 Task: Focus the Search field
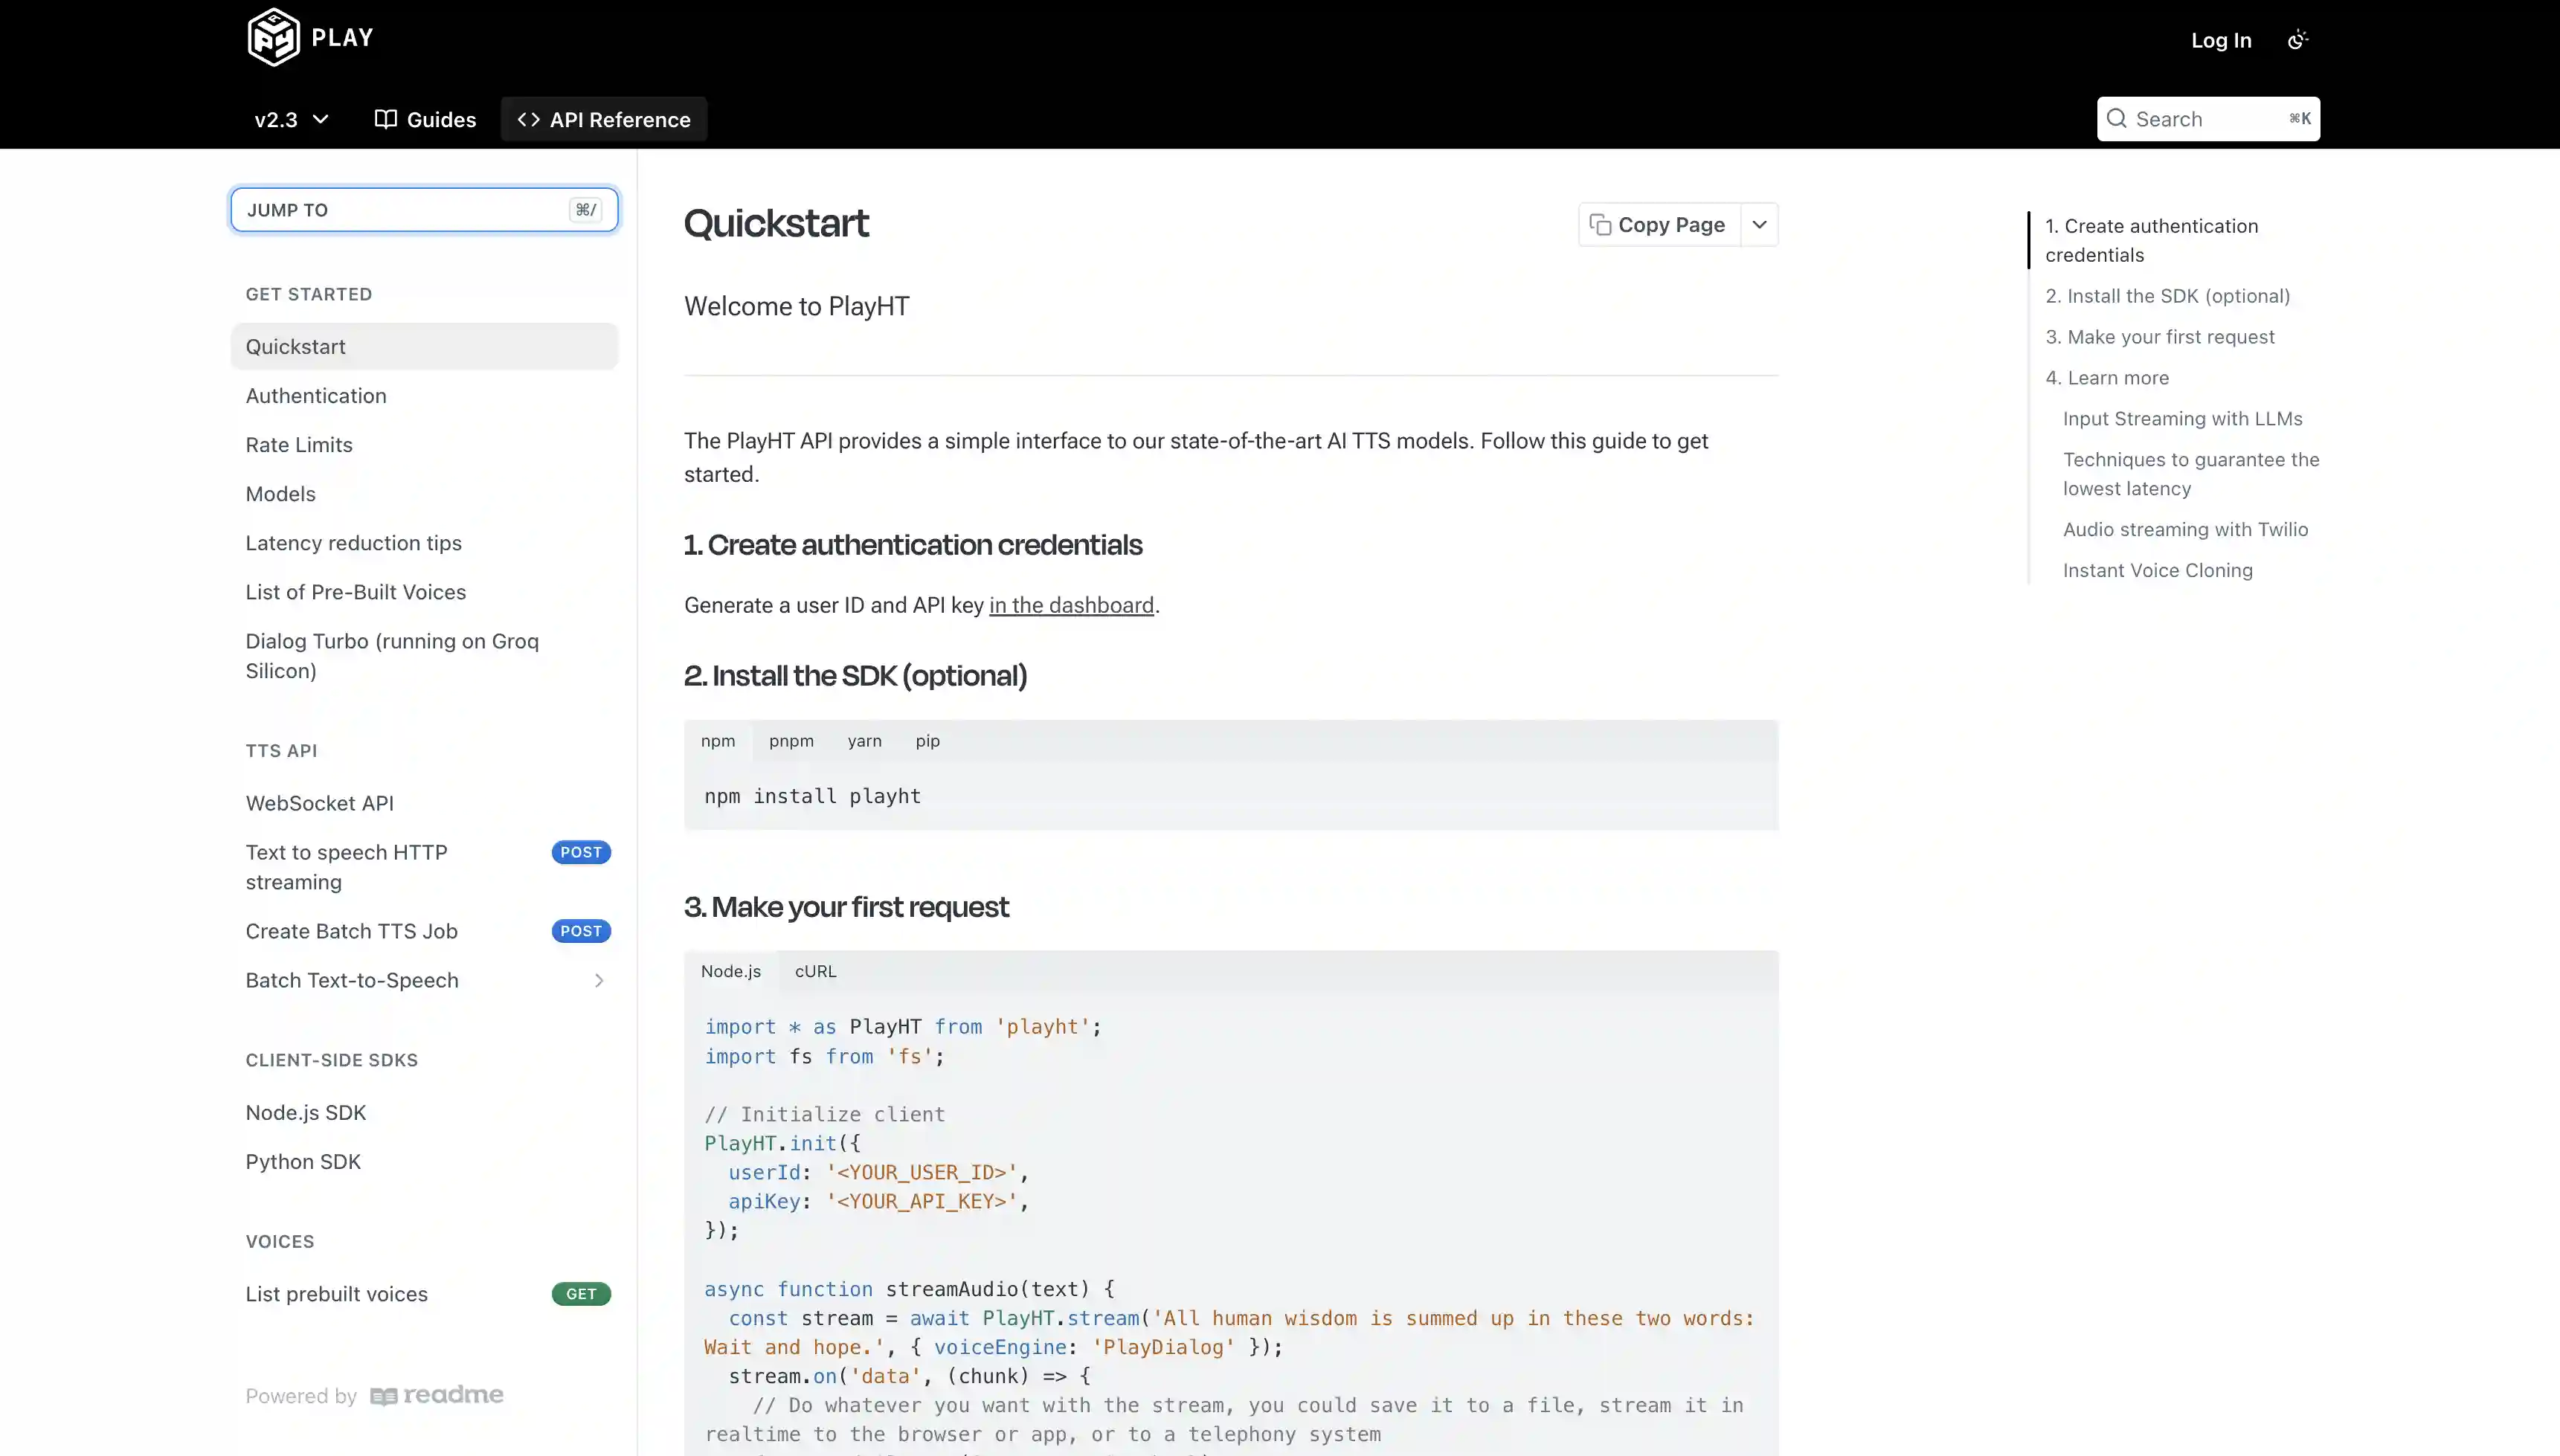click(2208, 119)
